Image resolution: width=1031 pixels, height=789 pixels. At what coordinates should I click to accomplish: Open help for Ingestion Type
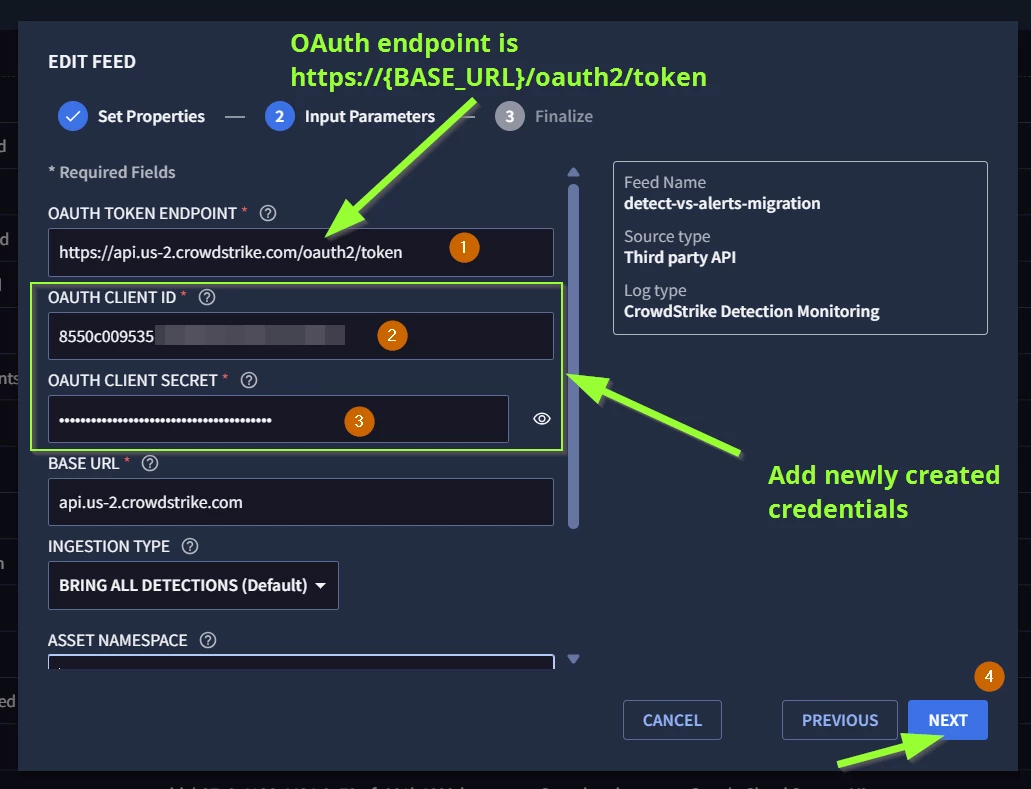click(190, 546)
